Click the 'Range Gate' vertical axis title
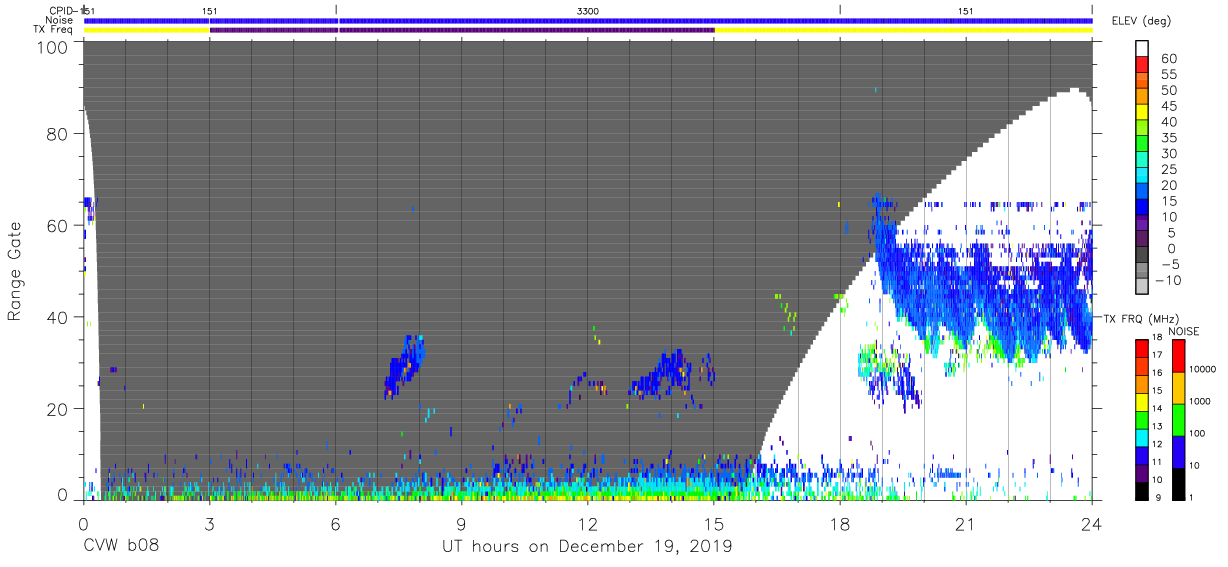This screenshot has height=567, width=1228. pyautogui.click(x=15, y=271)
